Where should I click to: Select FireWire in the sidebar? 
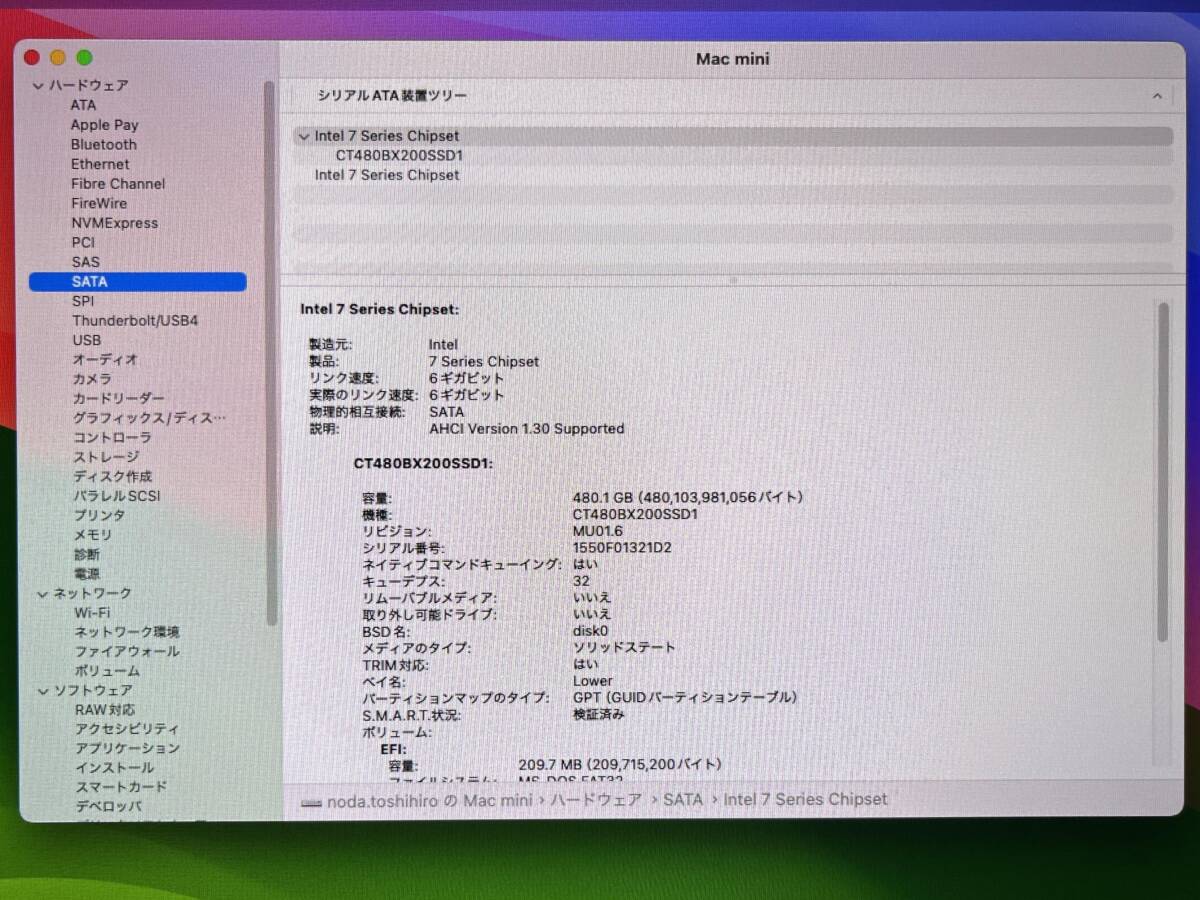pos(99,203)
